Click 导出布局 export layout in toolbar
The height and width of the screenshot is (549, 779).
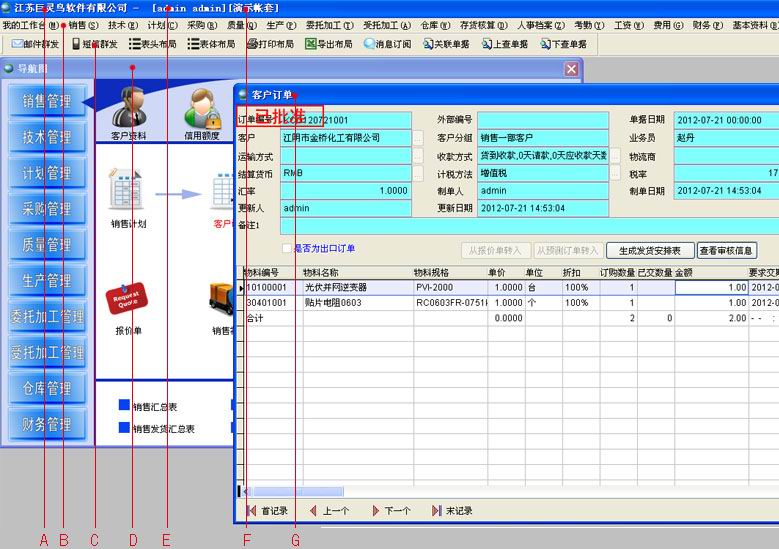(329, 44)
